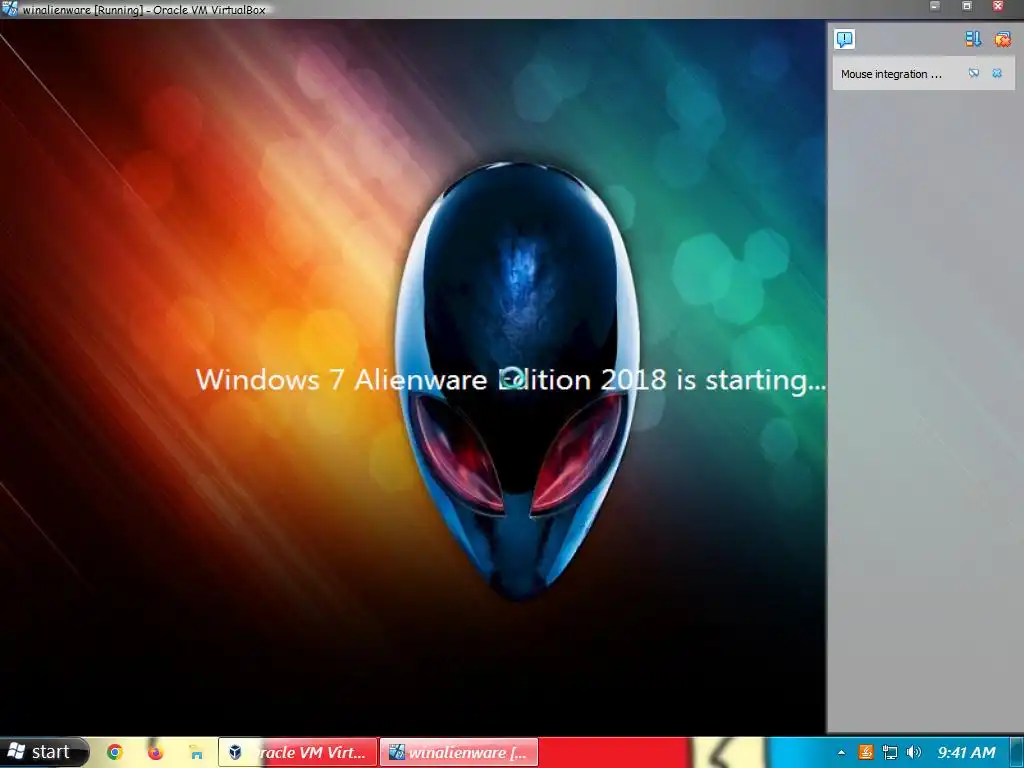Open file explorer quick launch icon

coord(195,753)
